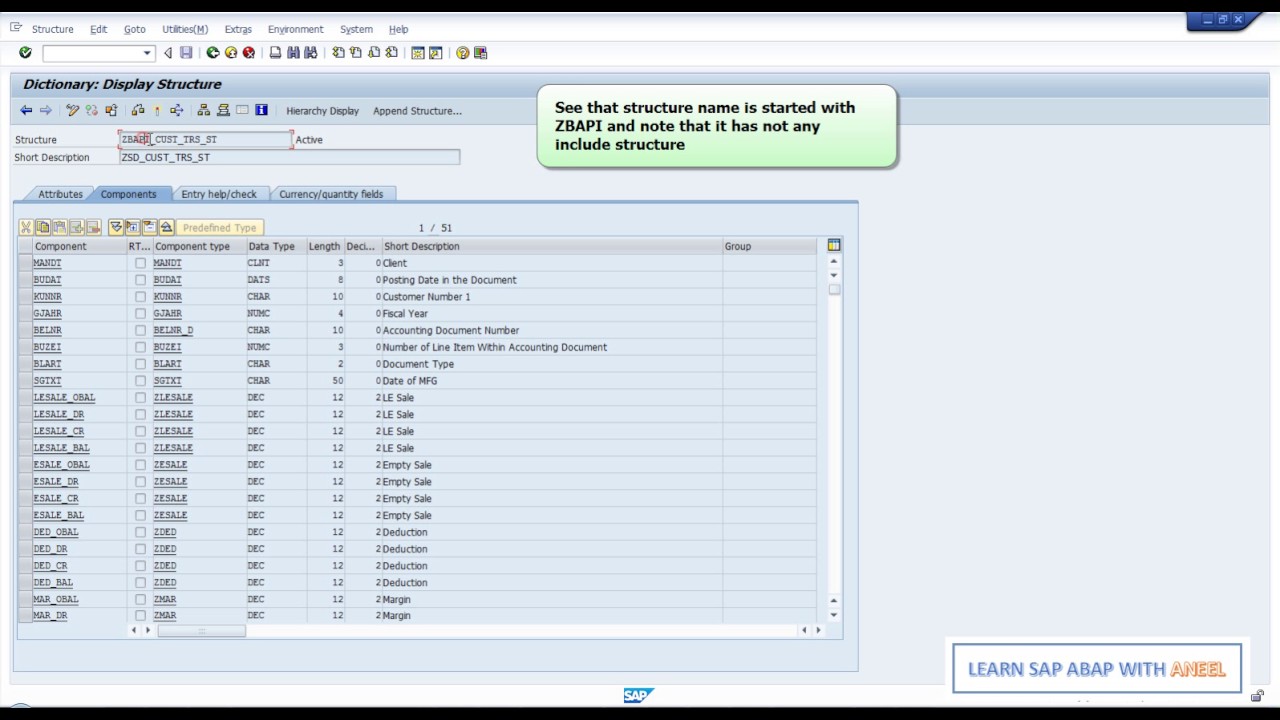Tick the RT checkbox for DED_BAL row
1280x720 pixels.
pos(140,582)
